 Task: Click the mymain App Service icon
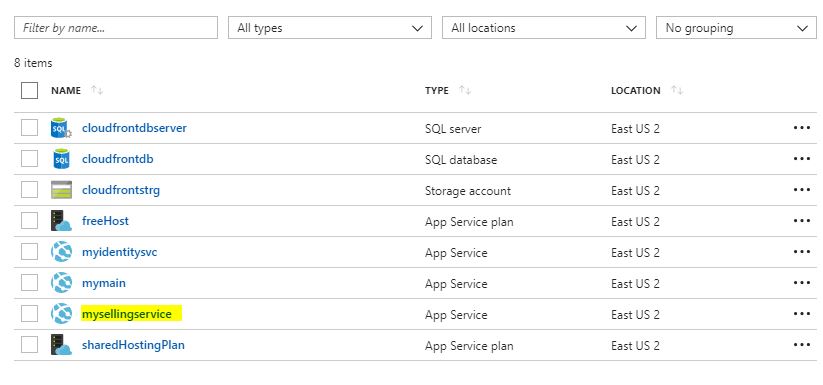click(61, 283)
